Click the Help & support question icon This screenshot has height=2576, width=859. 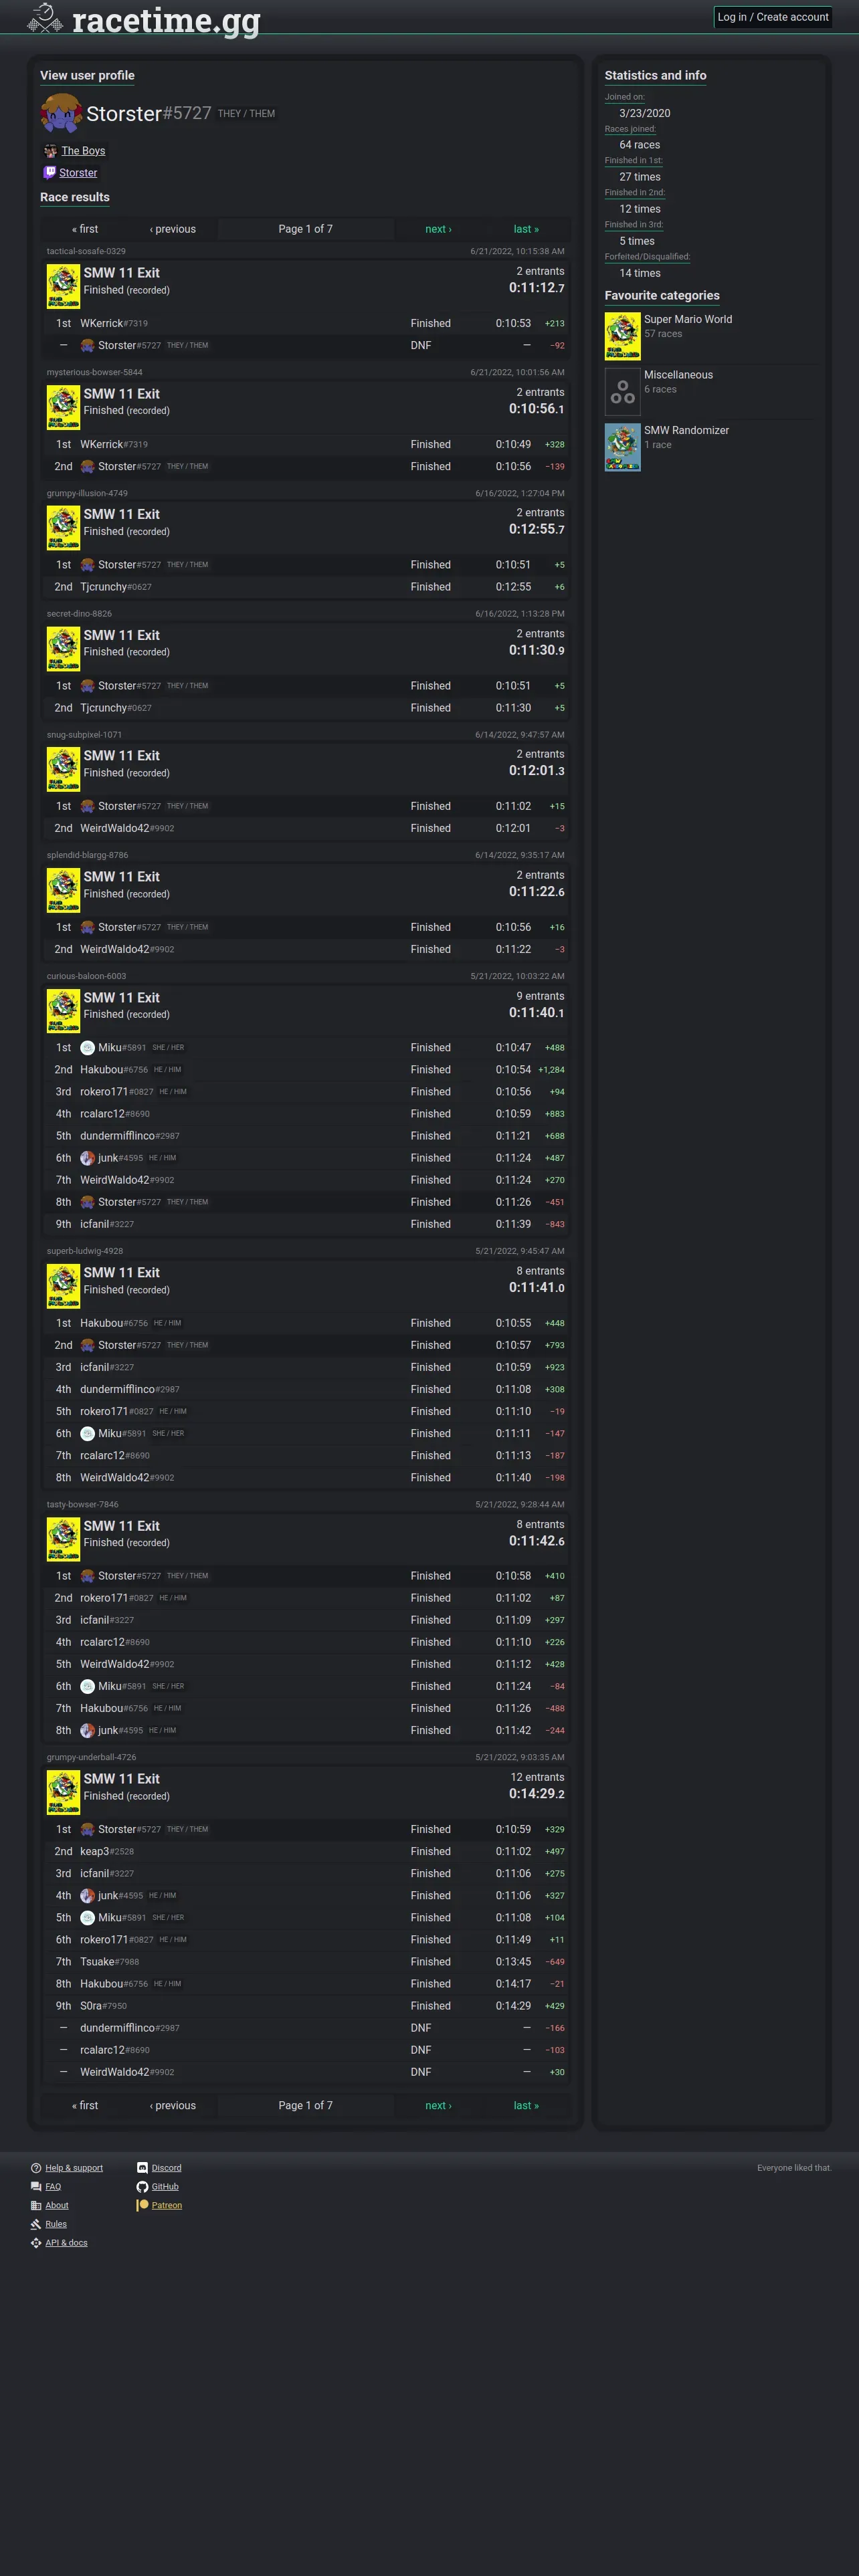pos(36,2168)
